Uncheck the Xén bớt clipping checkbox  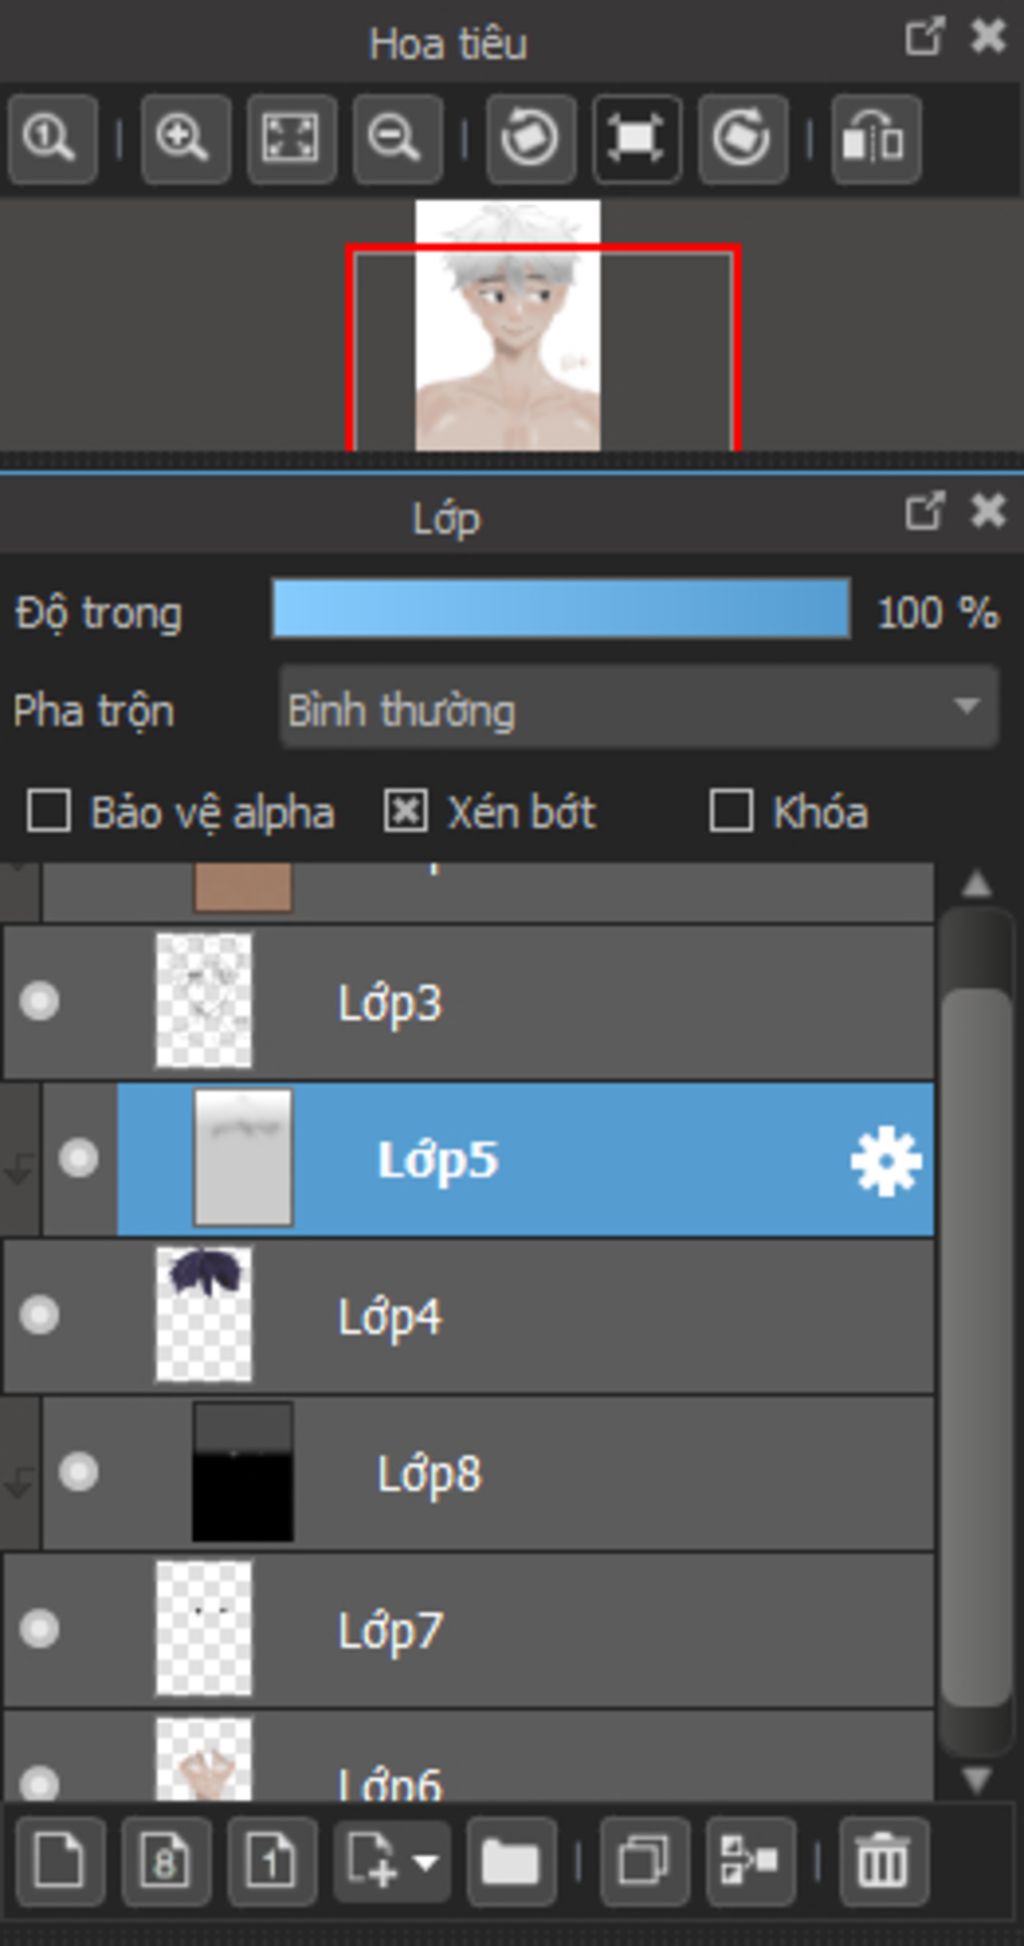tap(406, 811)
